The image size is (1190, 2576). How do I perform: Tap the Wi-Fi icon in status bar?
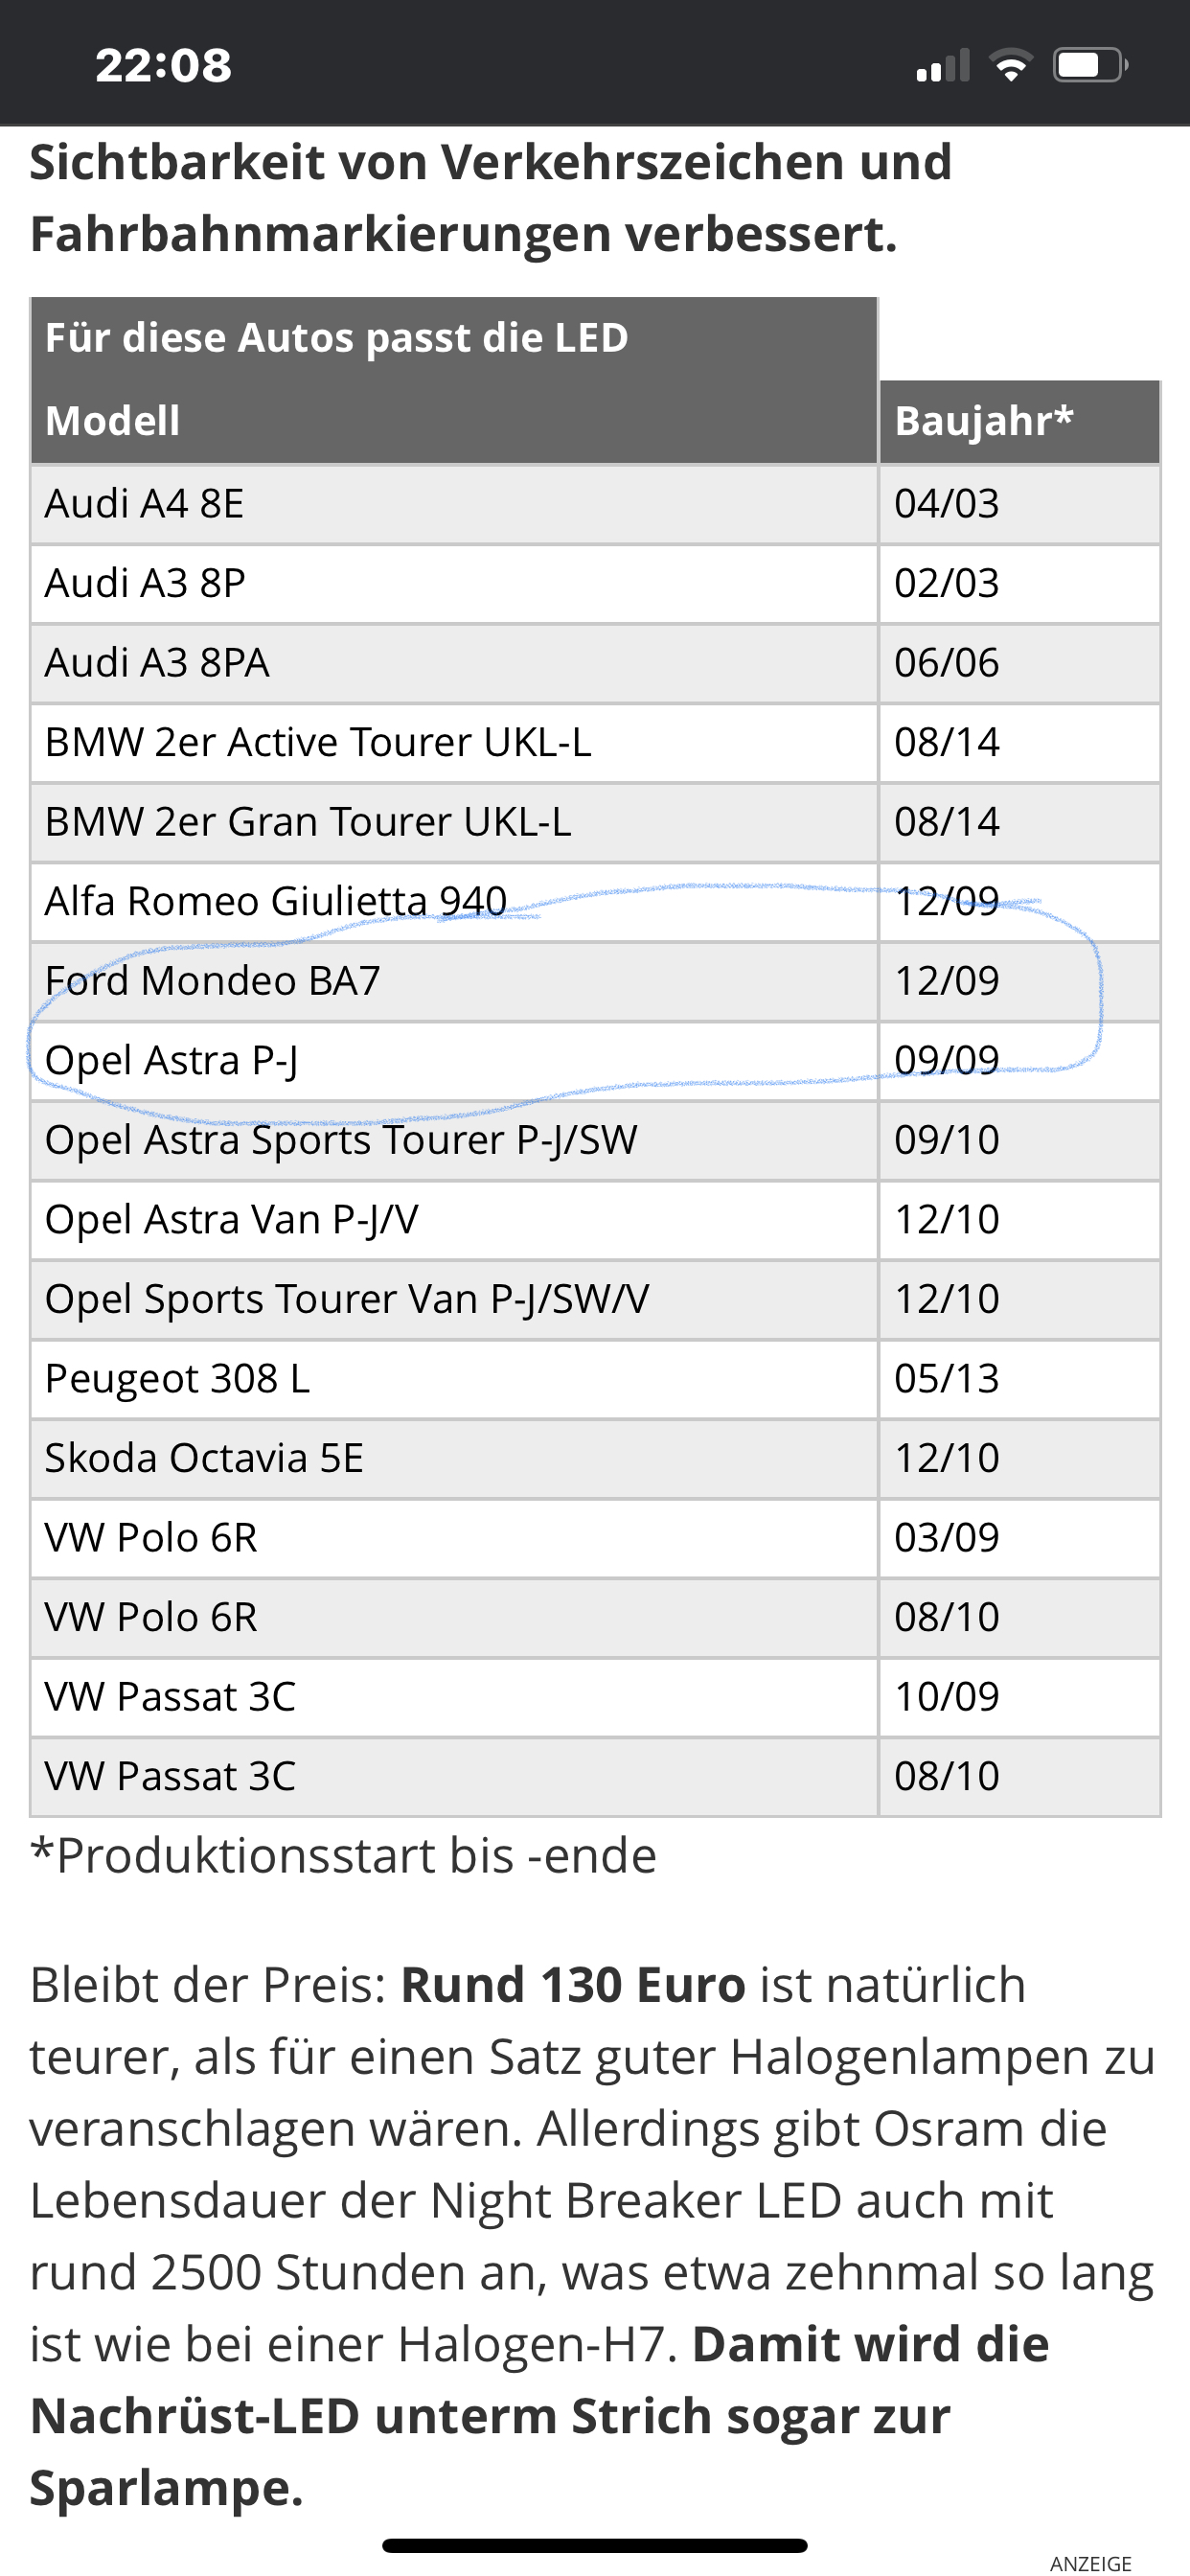point(1011,66)
